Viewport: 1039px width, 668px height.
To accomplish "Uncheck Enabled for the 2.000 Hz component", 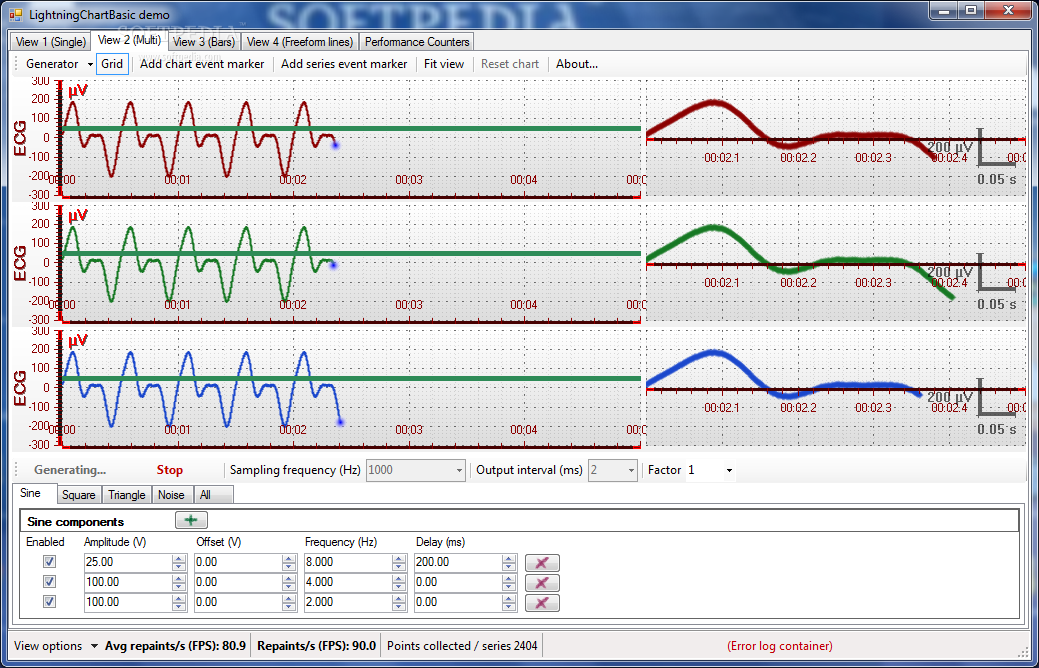I will (x=49, y=601).
